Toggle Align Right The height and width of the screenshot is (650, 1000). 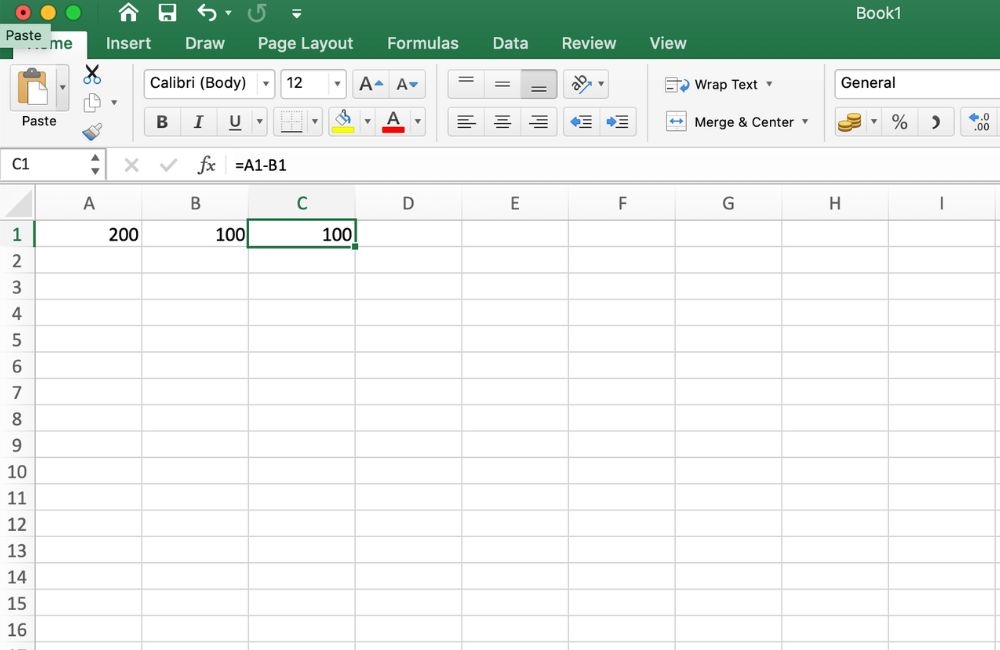(539, 122)
